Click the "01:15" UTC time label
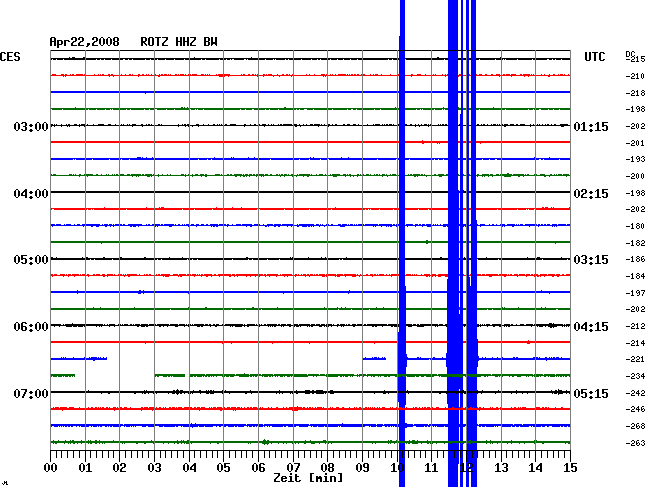The image size is (650, 494). coord(591,126)
